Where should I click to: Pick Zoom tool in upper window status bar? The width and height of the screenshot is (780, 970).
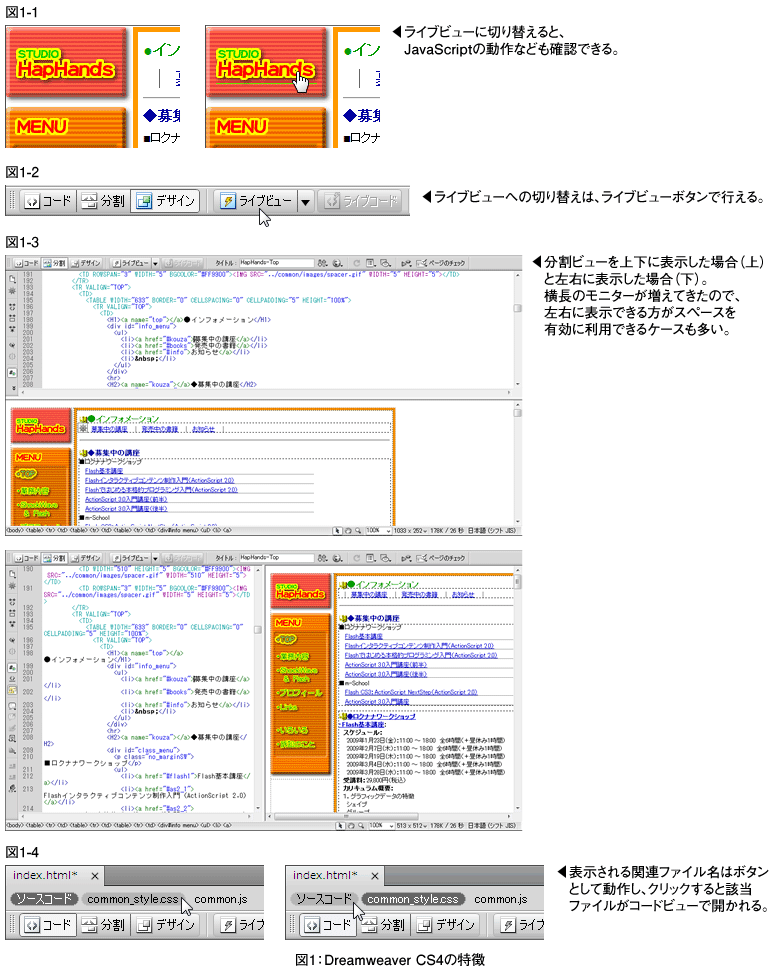coord(358,531)
